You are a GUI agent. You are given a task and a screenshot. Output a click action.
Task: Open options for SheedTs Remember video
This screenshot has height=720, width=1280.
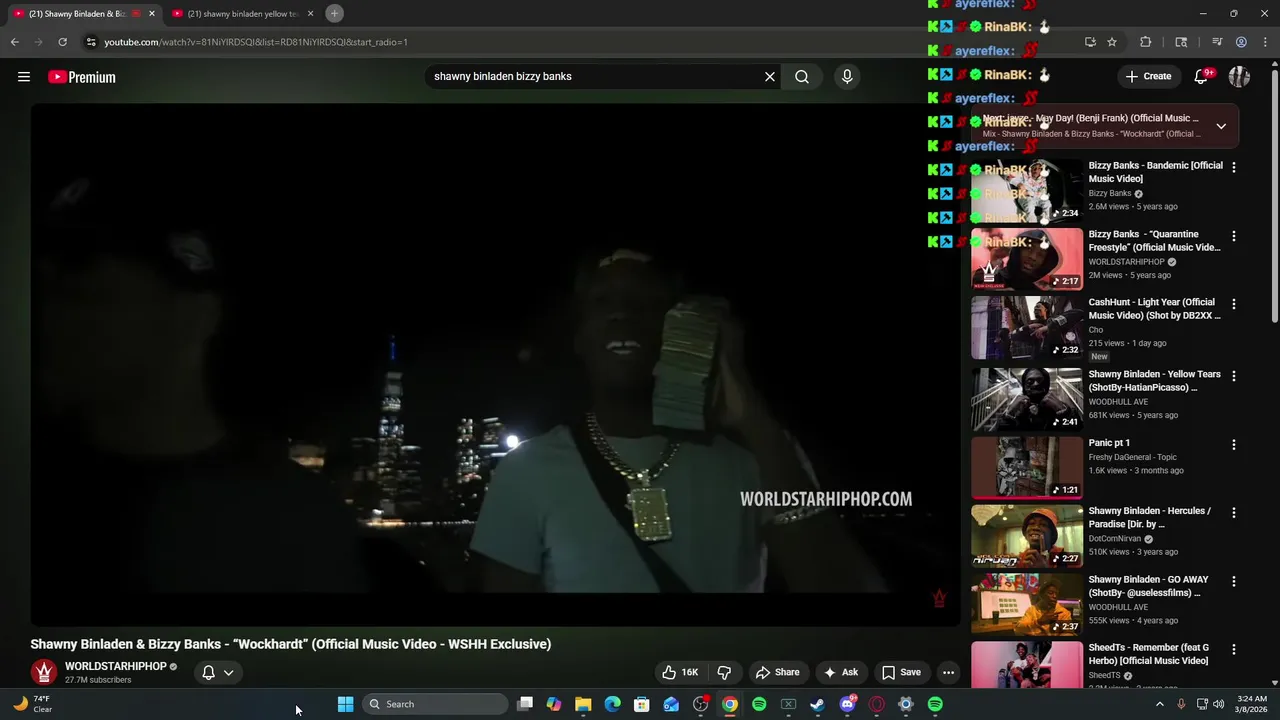1233,650
